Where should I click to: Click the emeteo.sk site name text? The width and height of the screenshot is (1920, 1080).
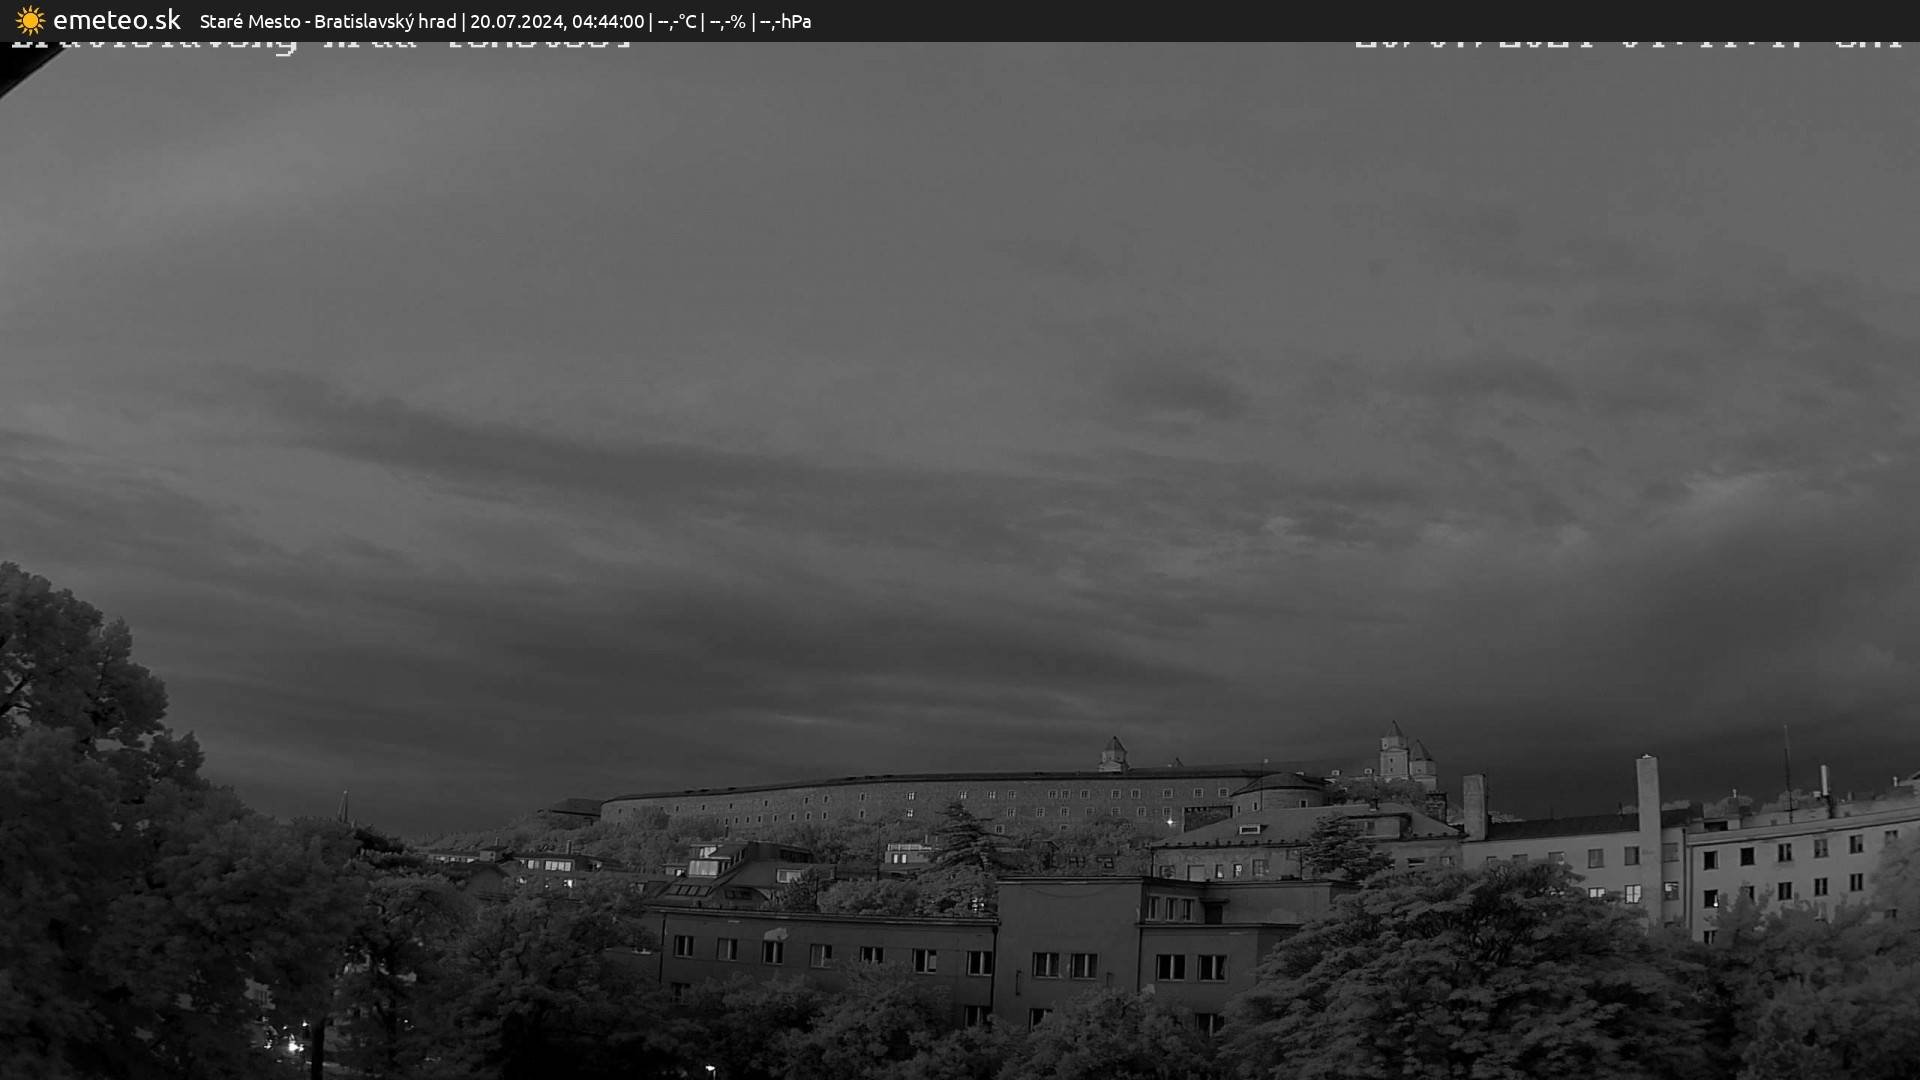pyautogui.click(x=116, y=20)
